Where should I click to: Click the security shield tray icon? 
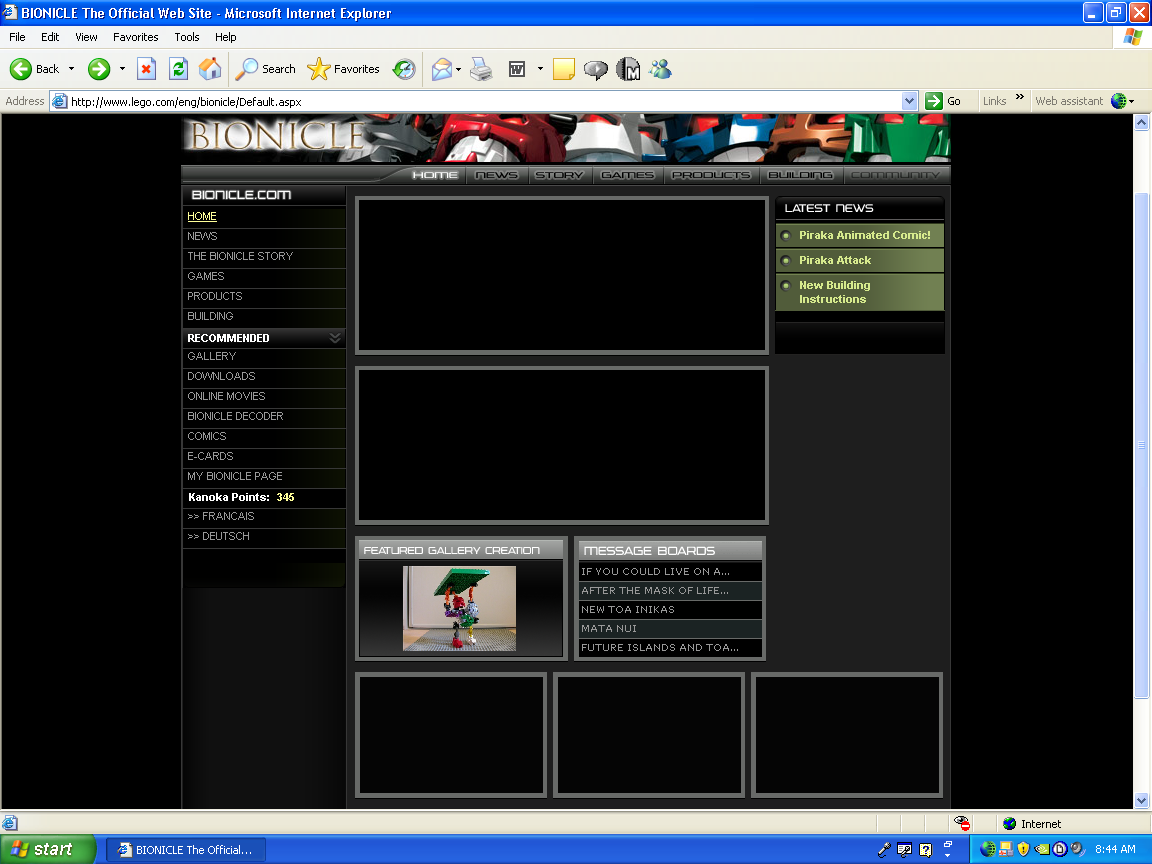pyautogui.click(x=1023, y=849)
